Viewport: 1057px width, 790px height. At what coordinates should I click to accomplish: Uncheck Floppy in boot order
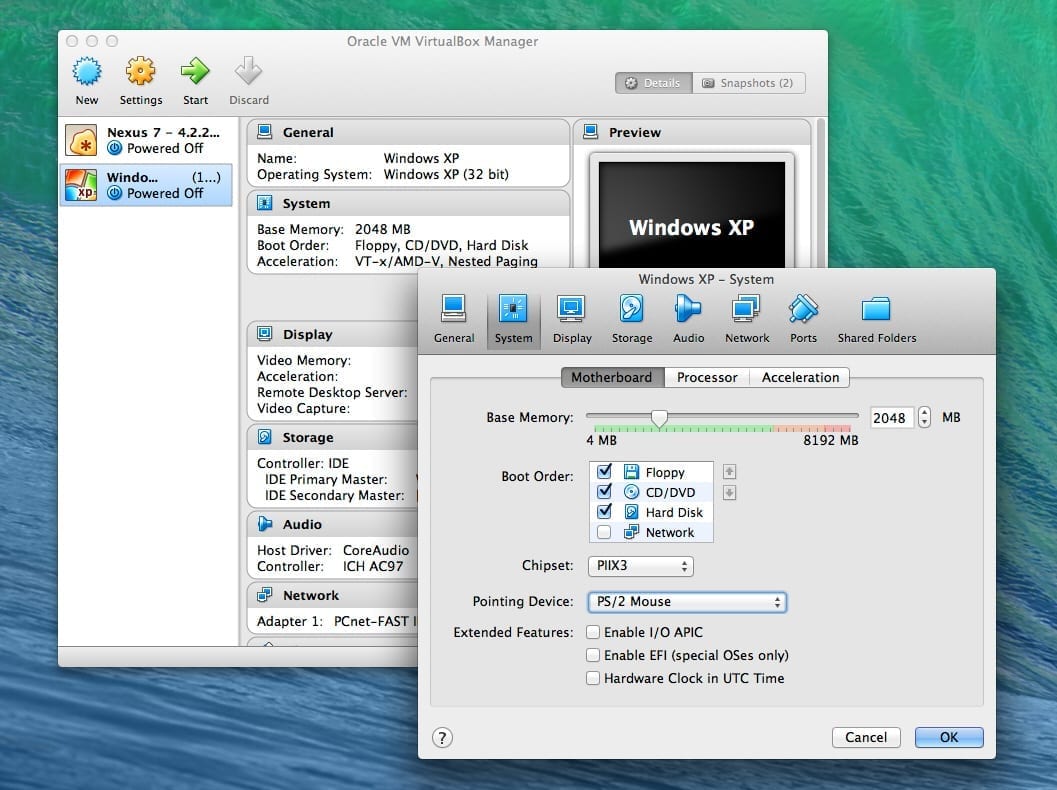605,471
